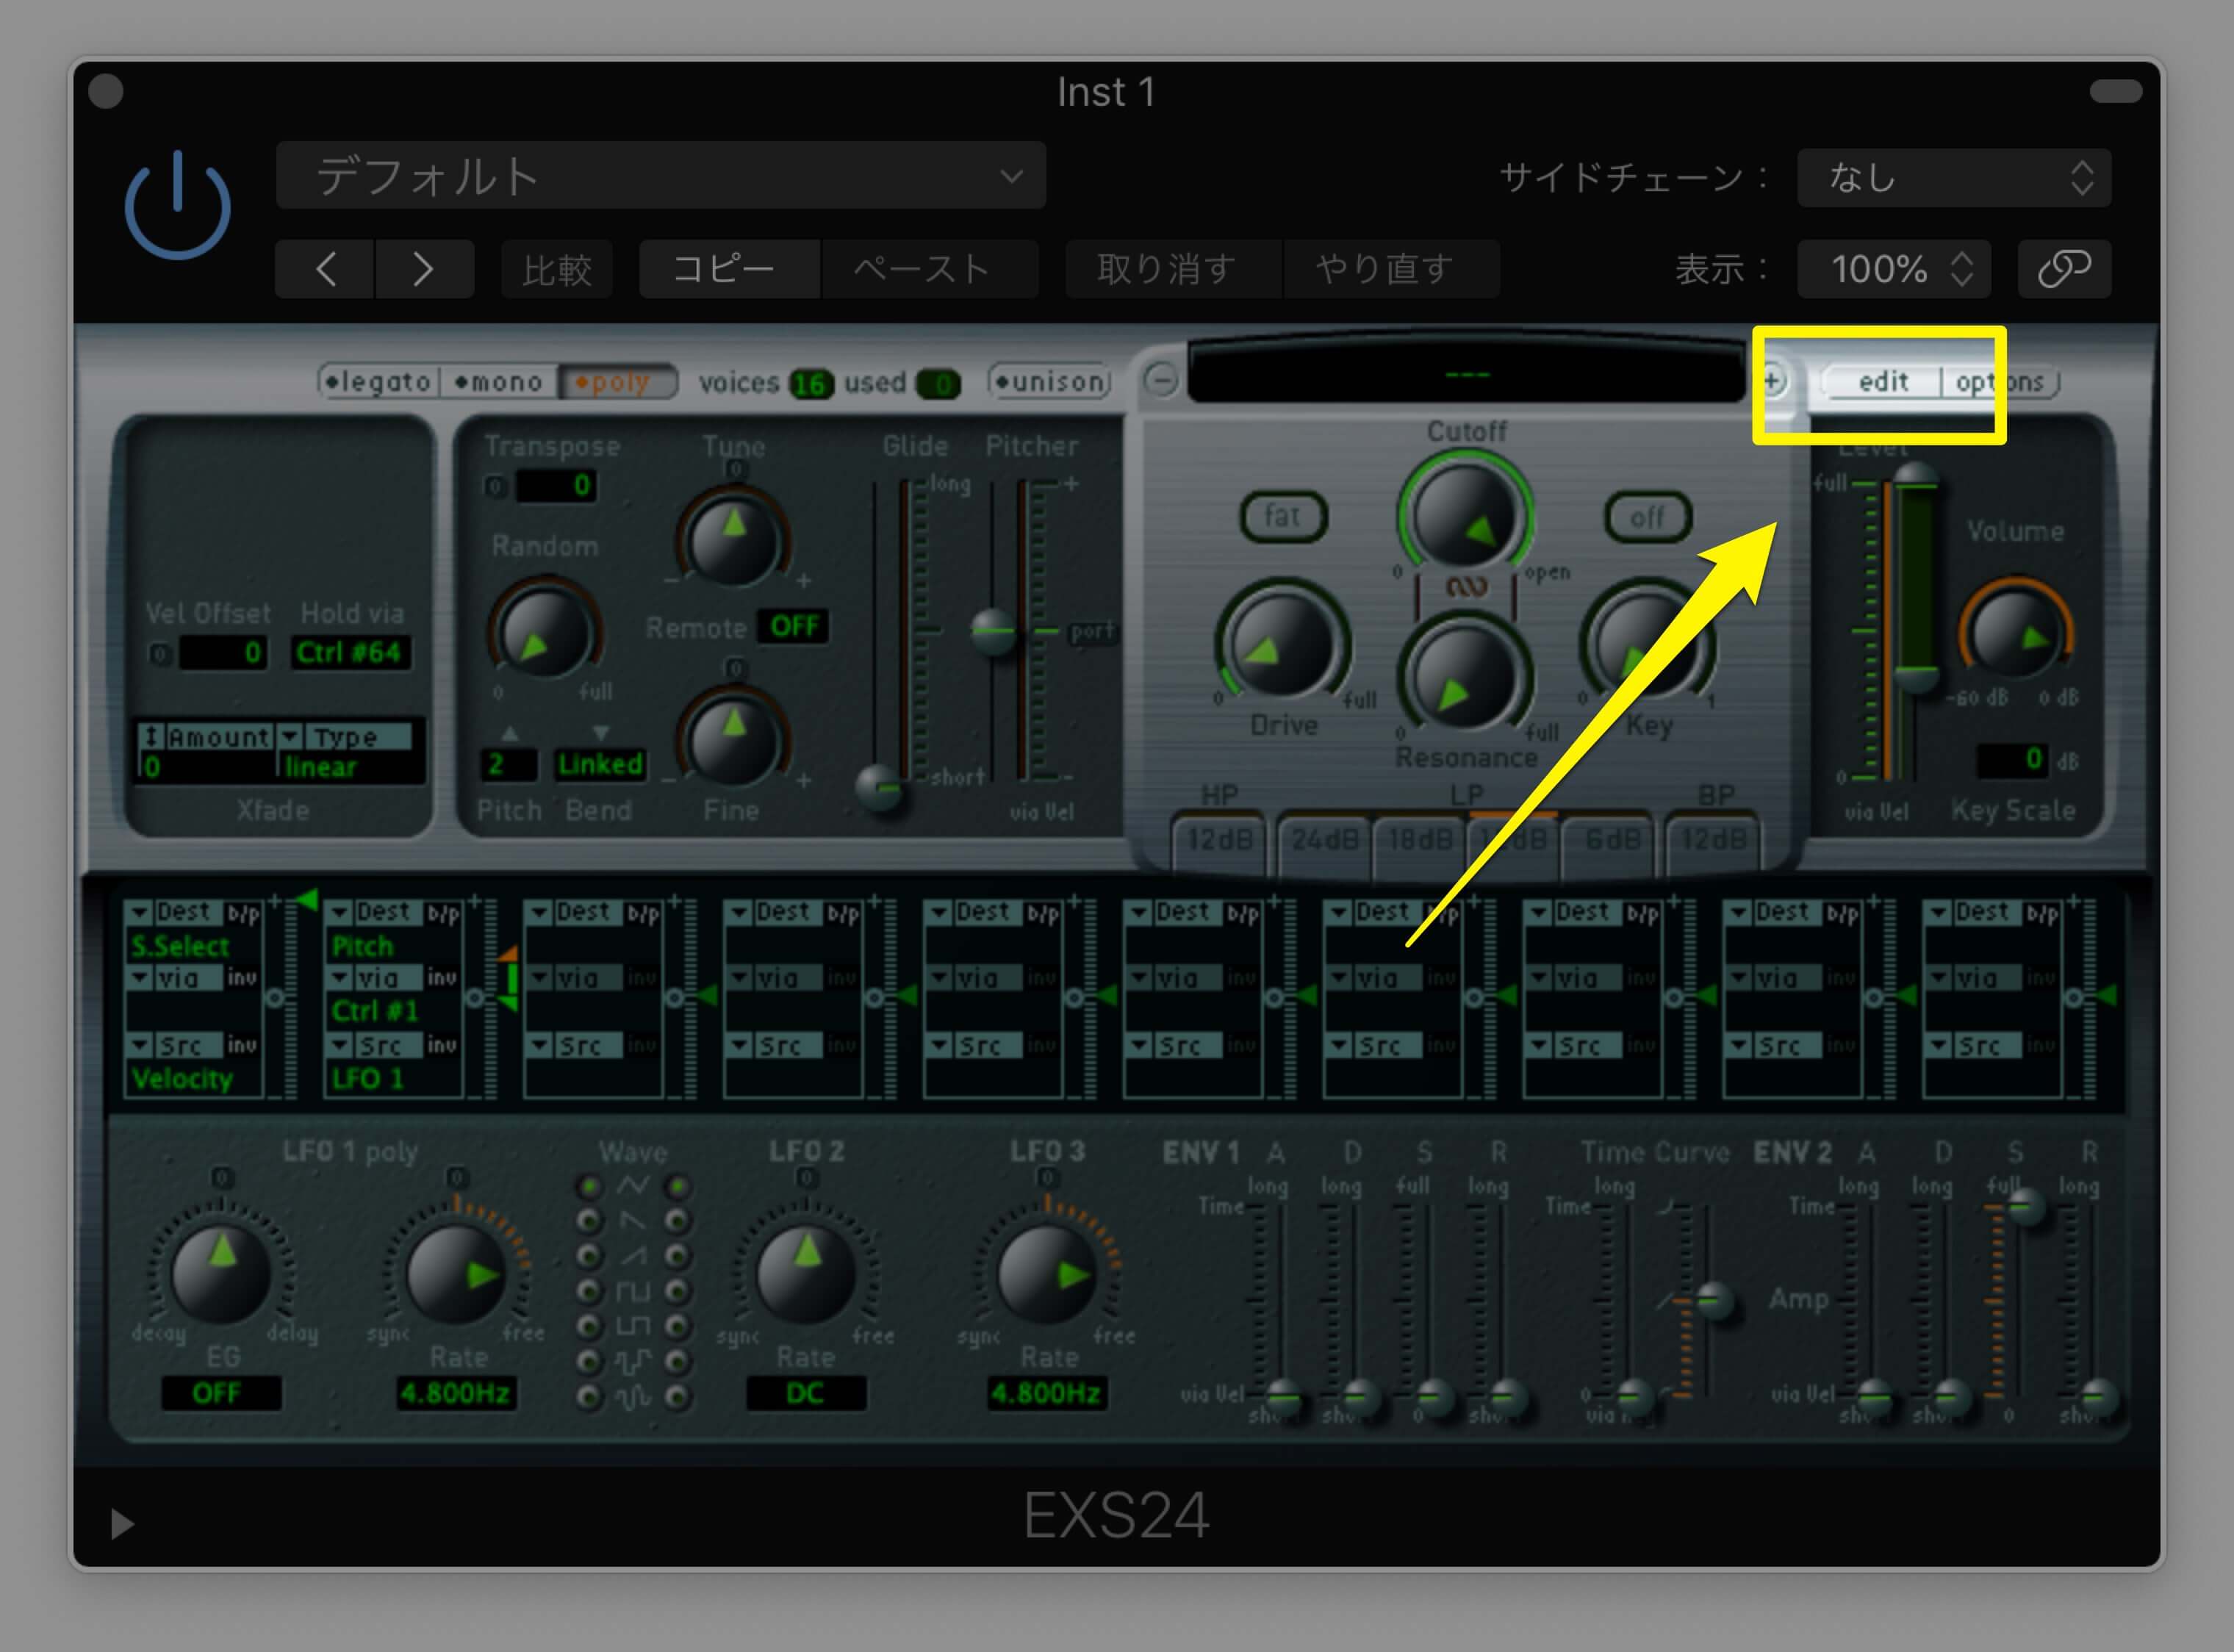
Task: Click the Cutoff knob
Action: click(1465, 515)
